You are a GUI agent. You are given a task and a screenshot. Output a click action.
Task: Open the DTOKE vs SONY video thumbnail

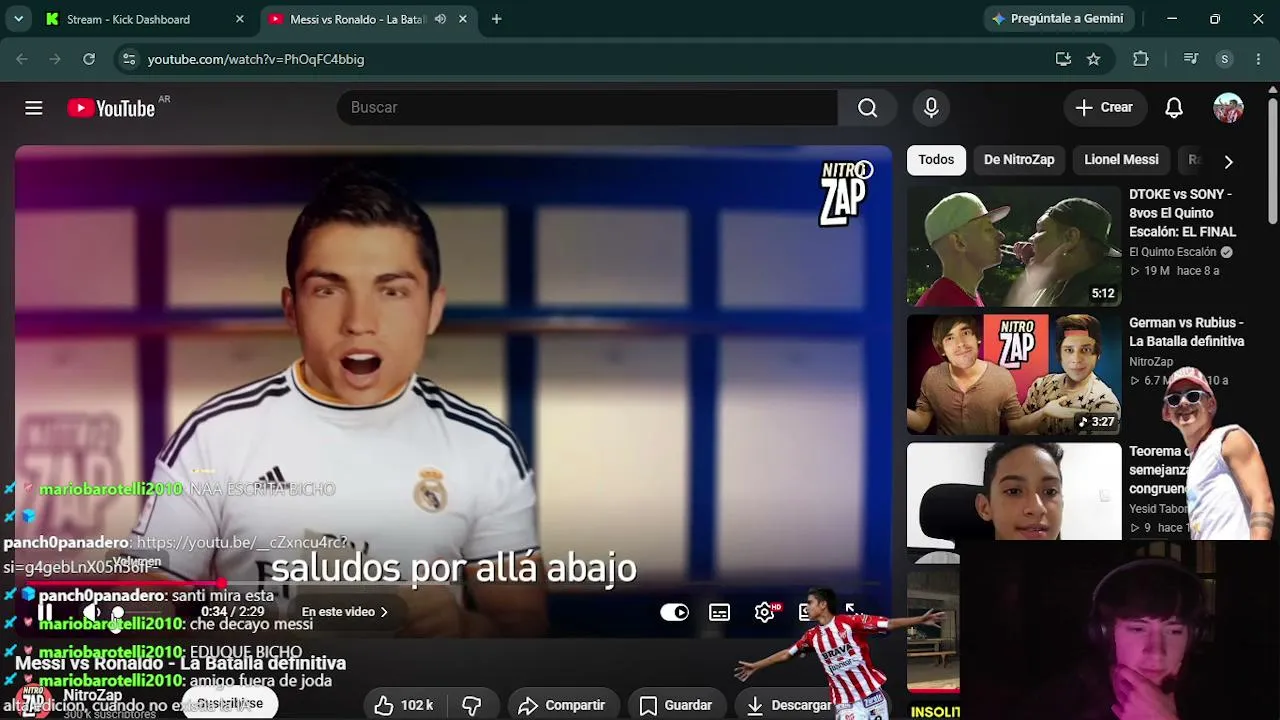(1014, 246)
